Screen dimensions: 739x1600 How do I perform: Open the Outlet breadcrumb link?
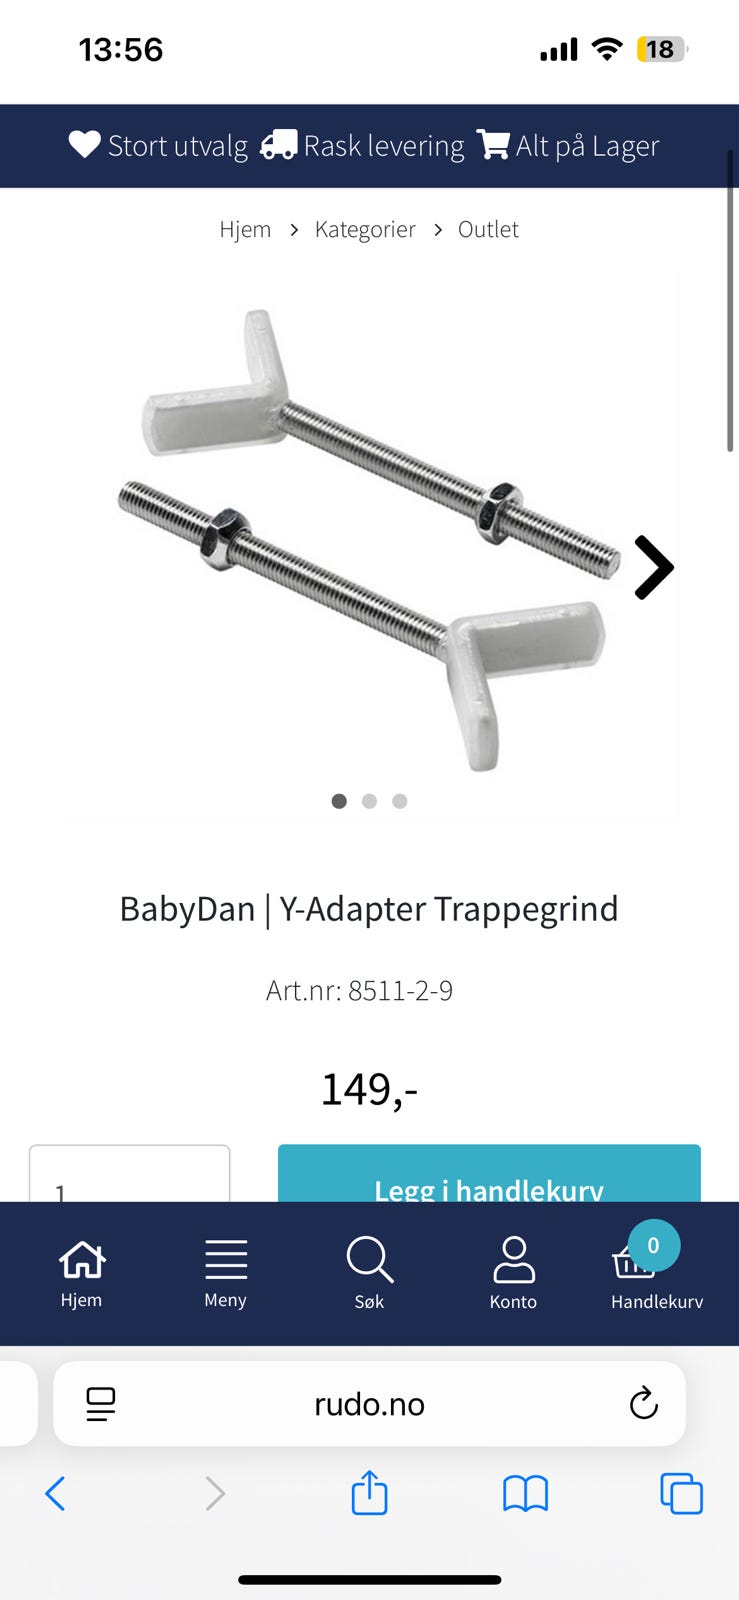point(488,229)
